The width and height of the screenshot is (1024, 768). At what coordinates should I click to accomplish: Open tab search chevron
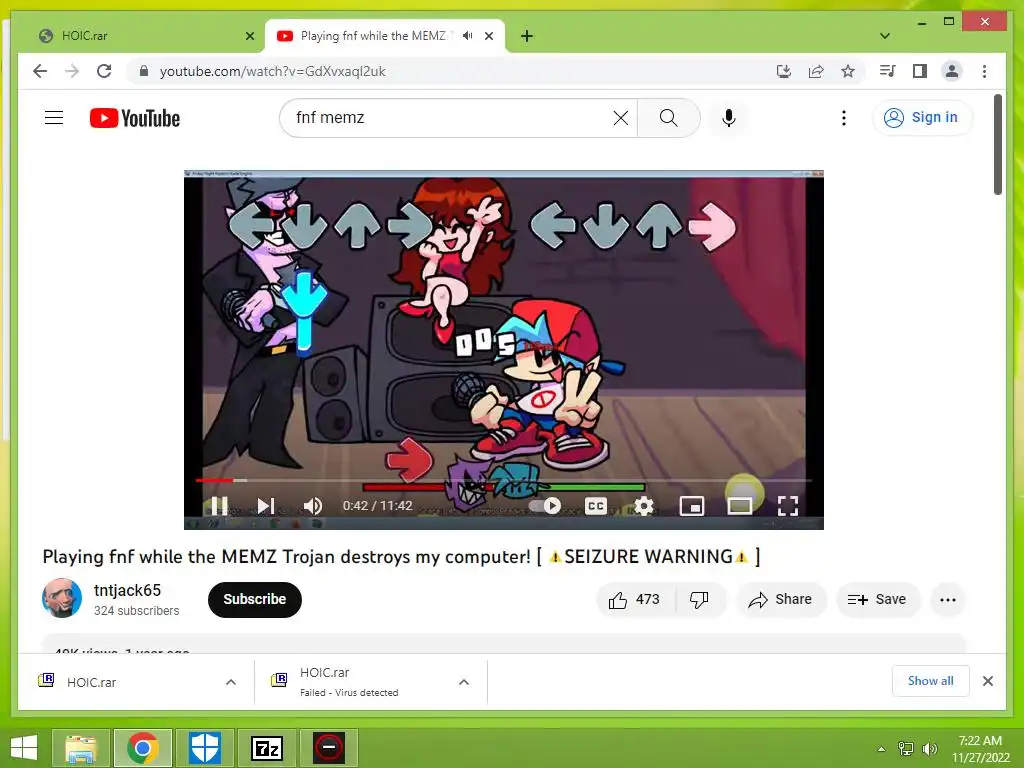point(885,36)
